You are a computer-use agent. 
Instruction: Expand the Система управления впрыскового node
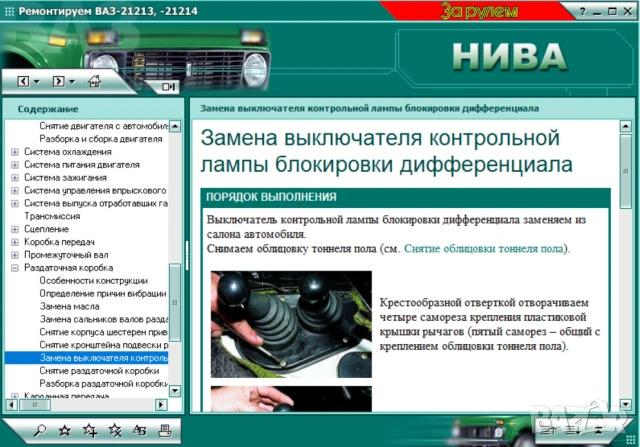15,191
